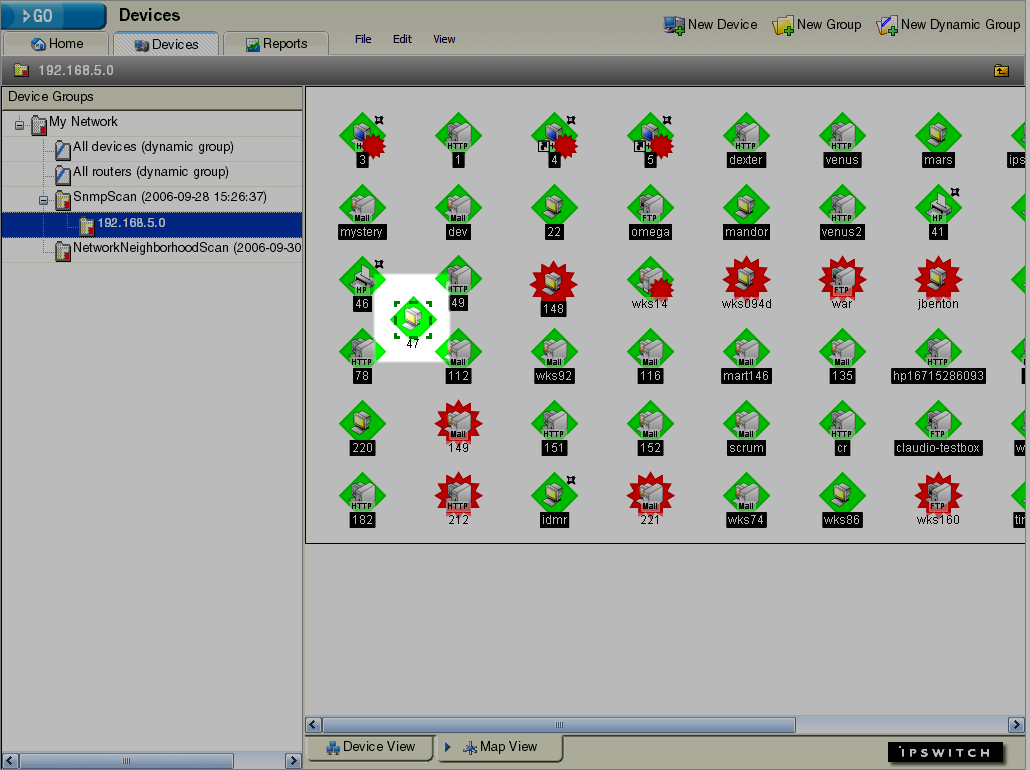Select the dexter device icon
Image resolution: width=1030 pixels, height=770 pixels.
tap(746, 140)
